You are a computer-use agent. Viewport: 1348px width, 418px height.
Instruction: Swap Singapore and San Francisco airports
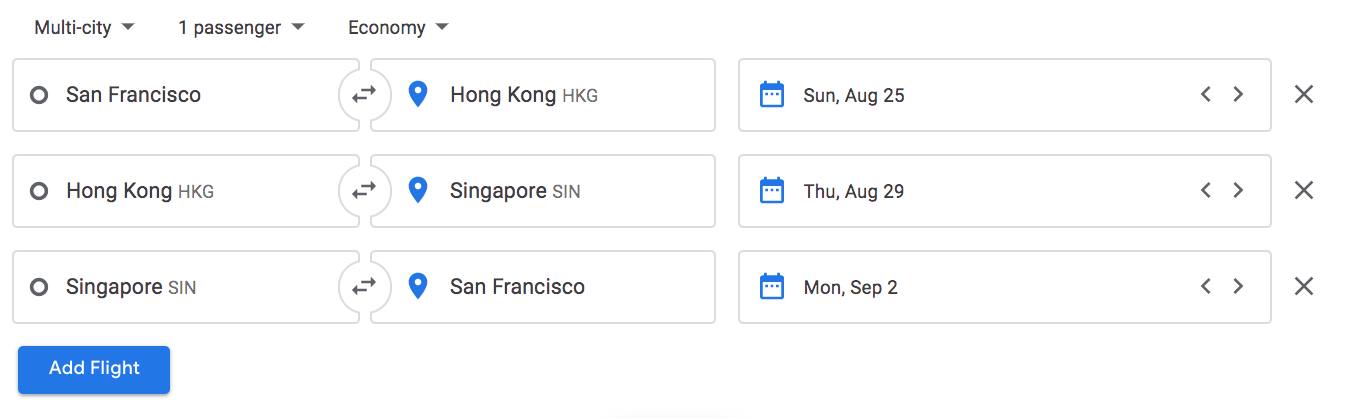(x=364, y=287)
